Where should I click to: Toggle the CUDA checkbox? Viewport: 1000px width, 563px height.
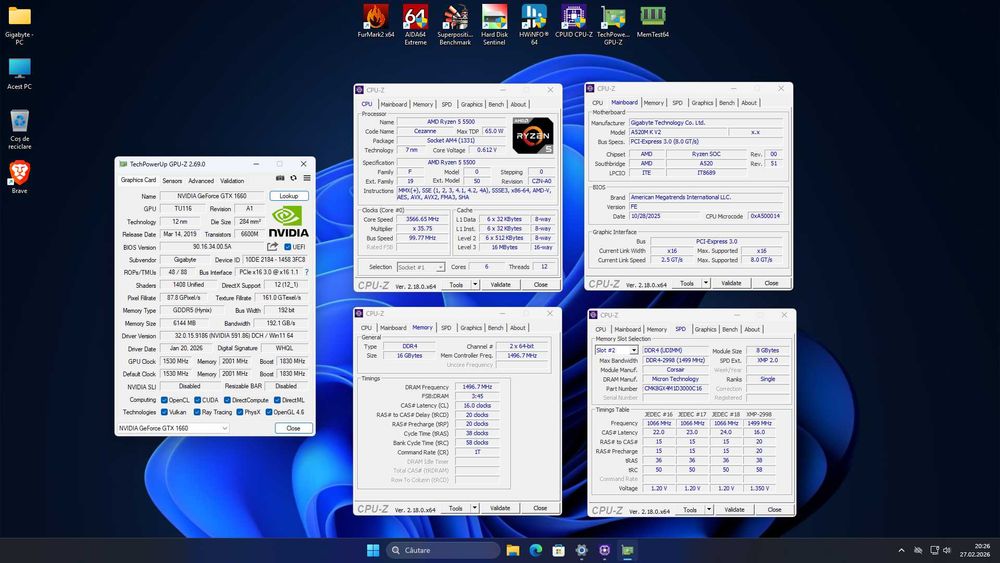[198, 400]
